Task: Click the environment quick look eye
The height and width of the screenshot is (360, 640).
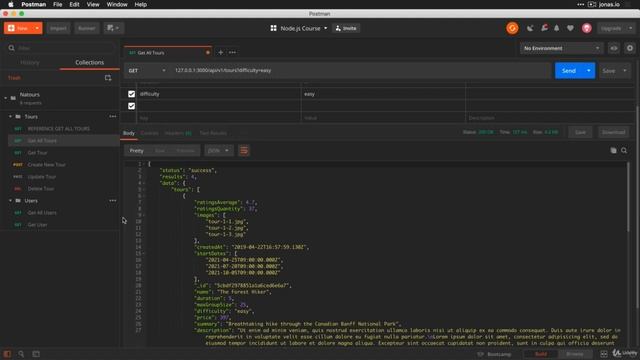Action: (x=613, y=48)
